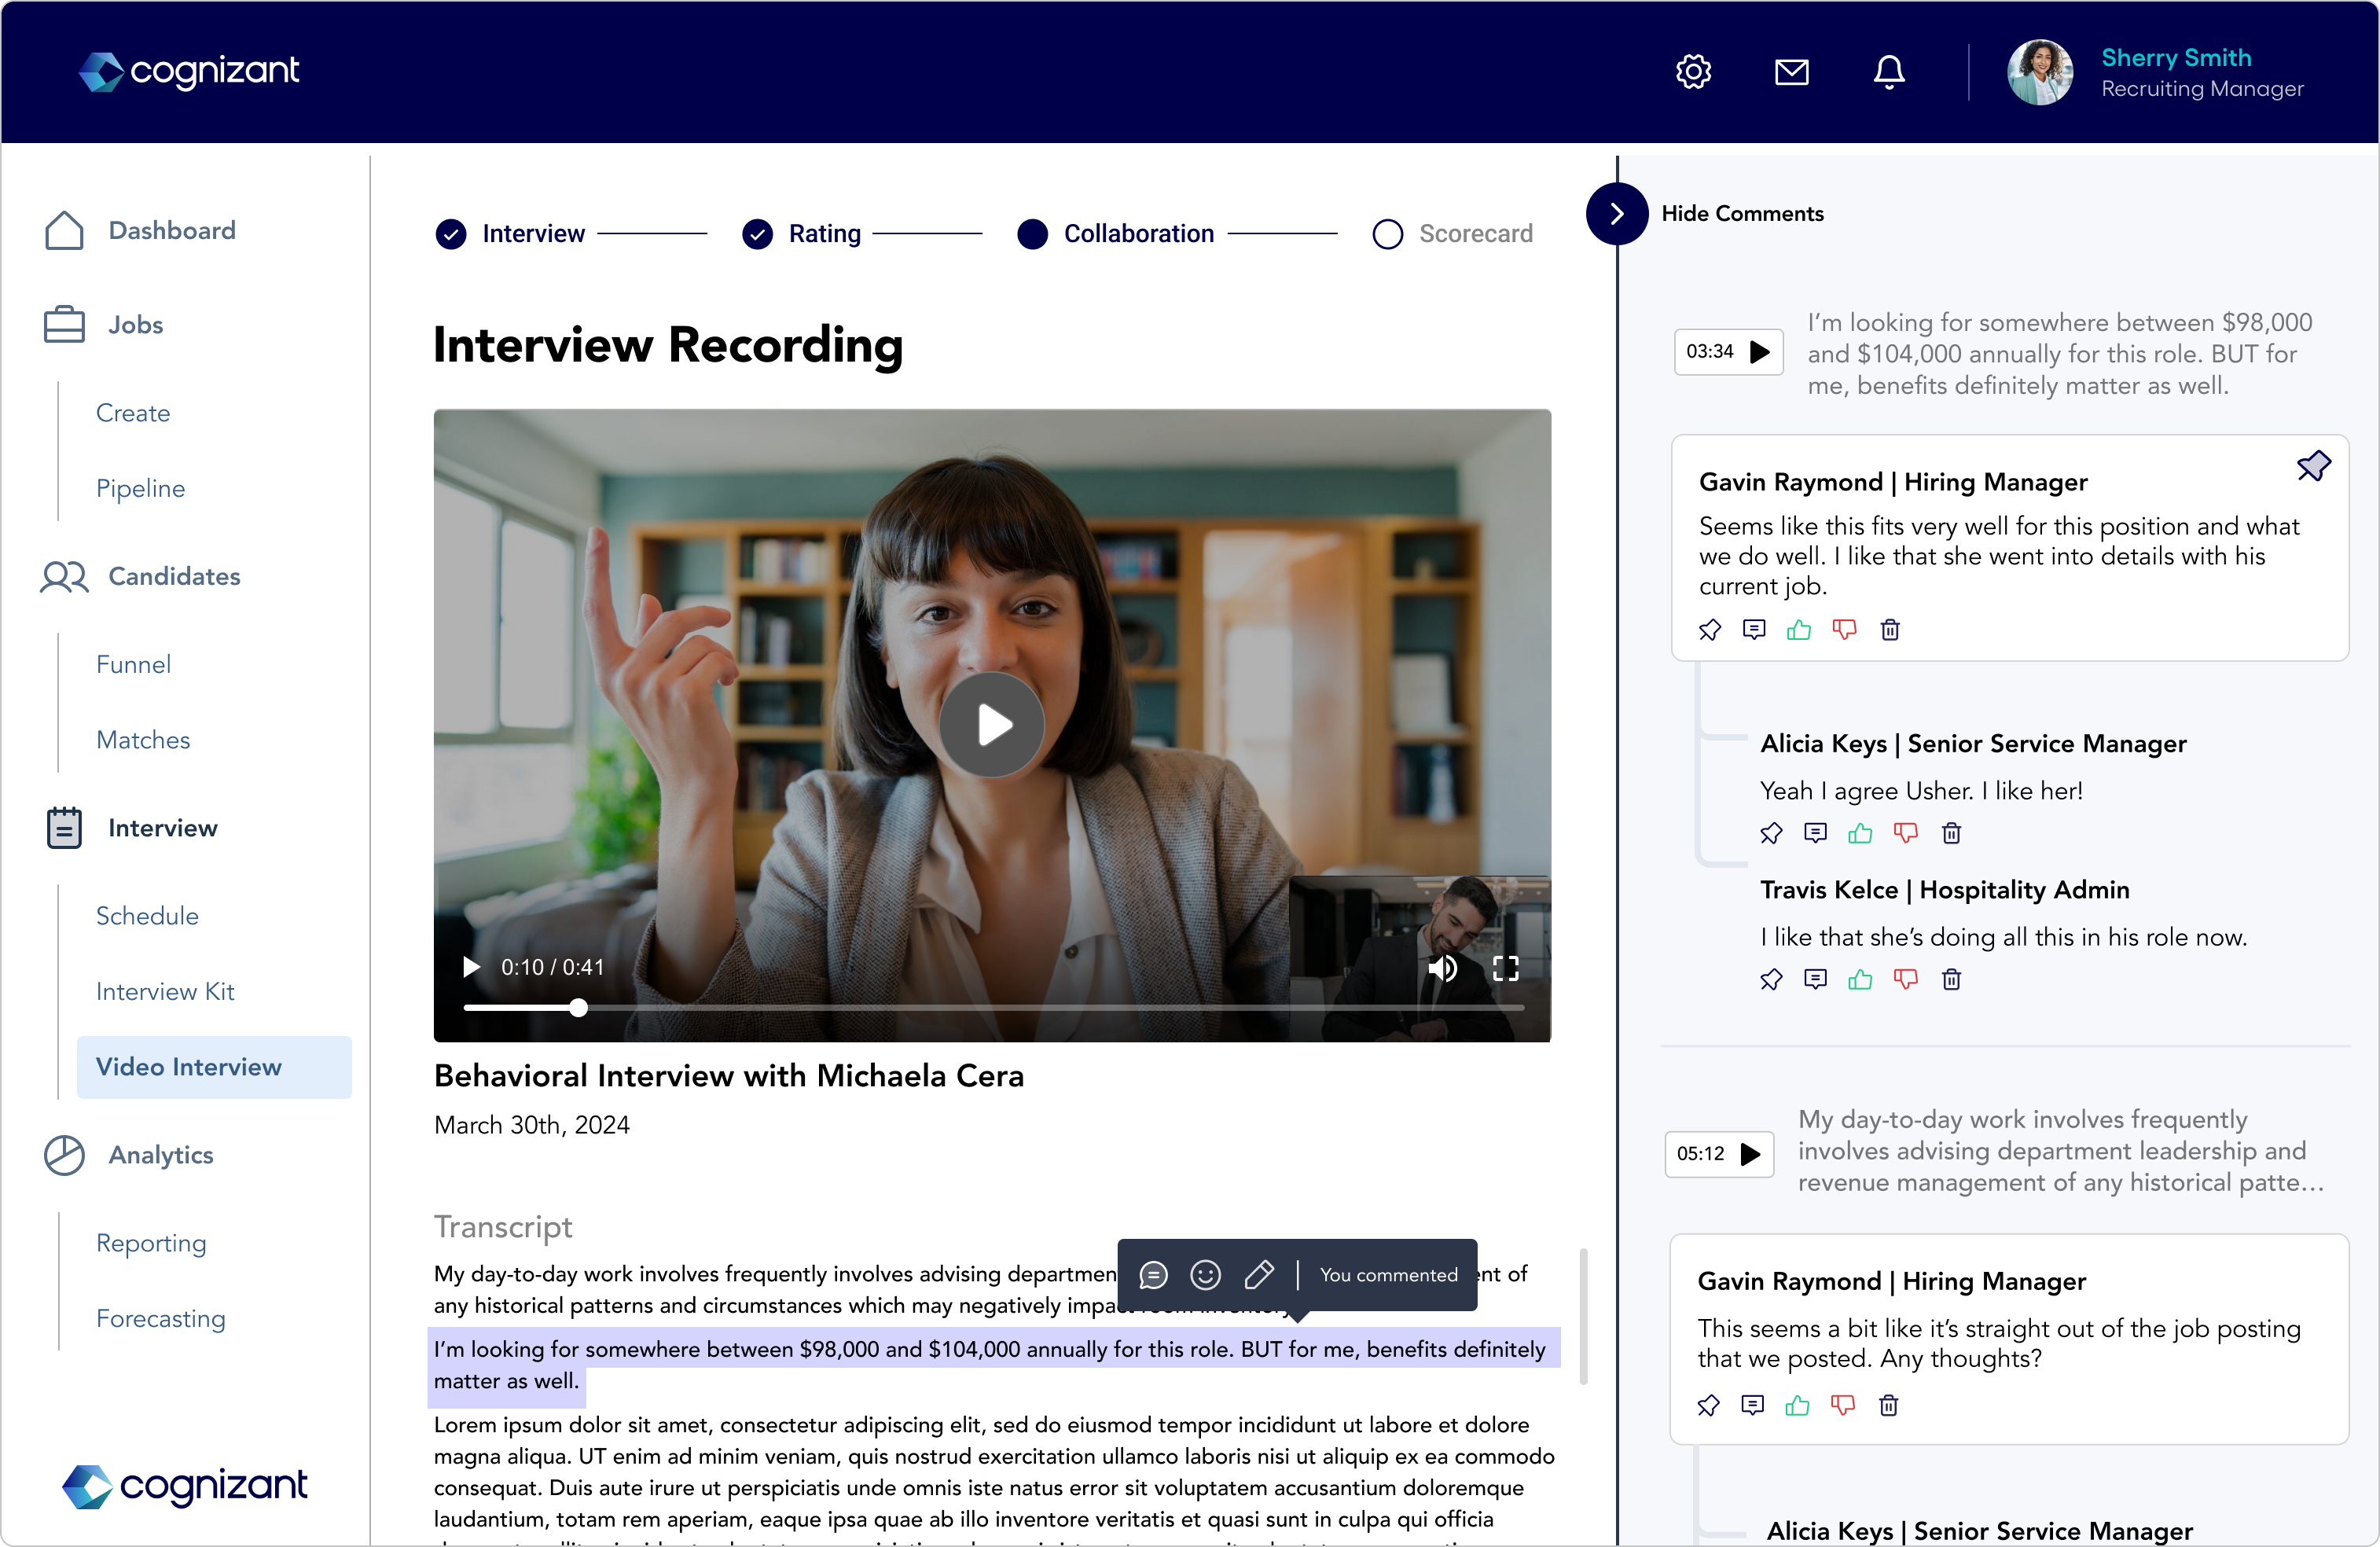Viewport: 2380px width, 1547px height.
Task: Enter fullscreen video mode
Action: pyautogui.click(x=1505, y=968)
